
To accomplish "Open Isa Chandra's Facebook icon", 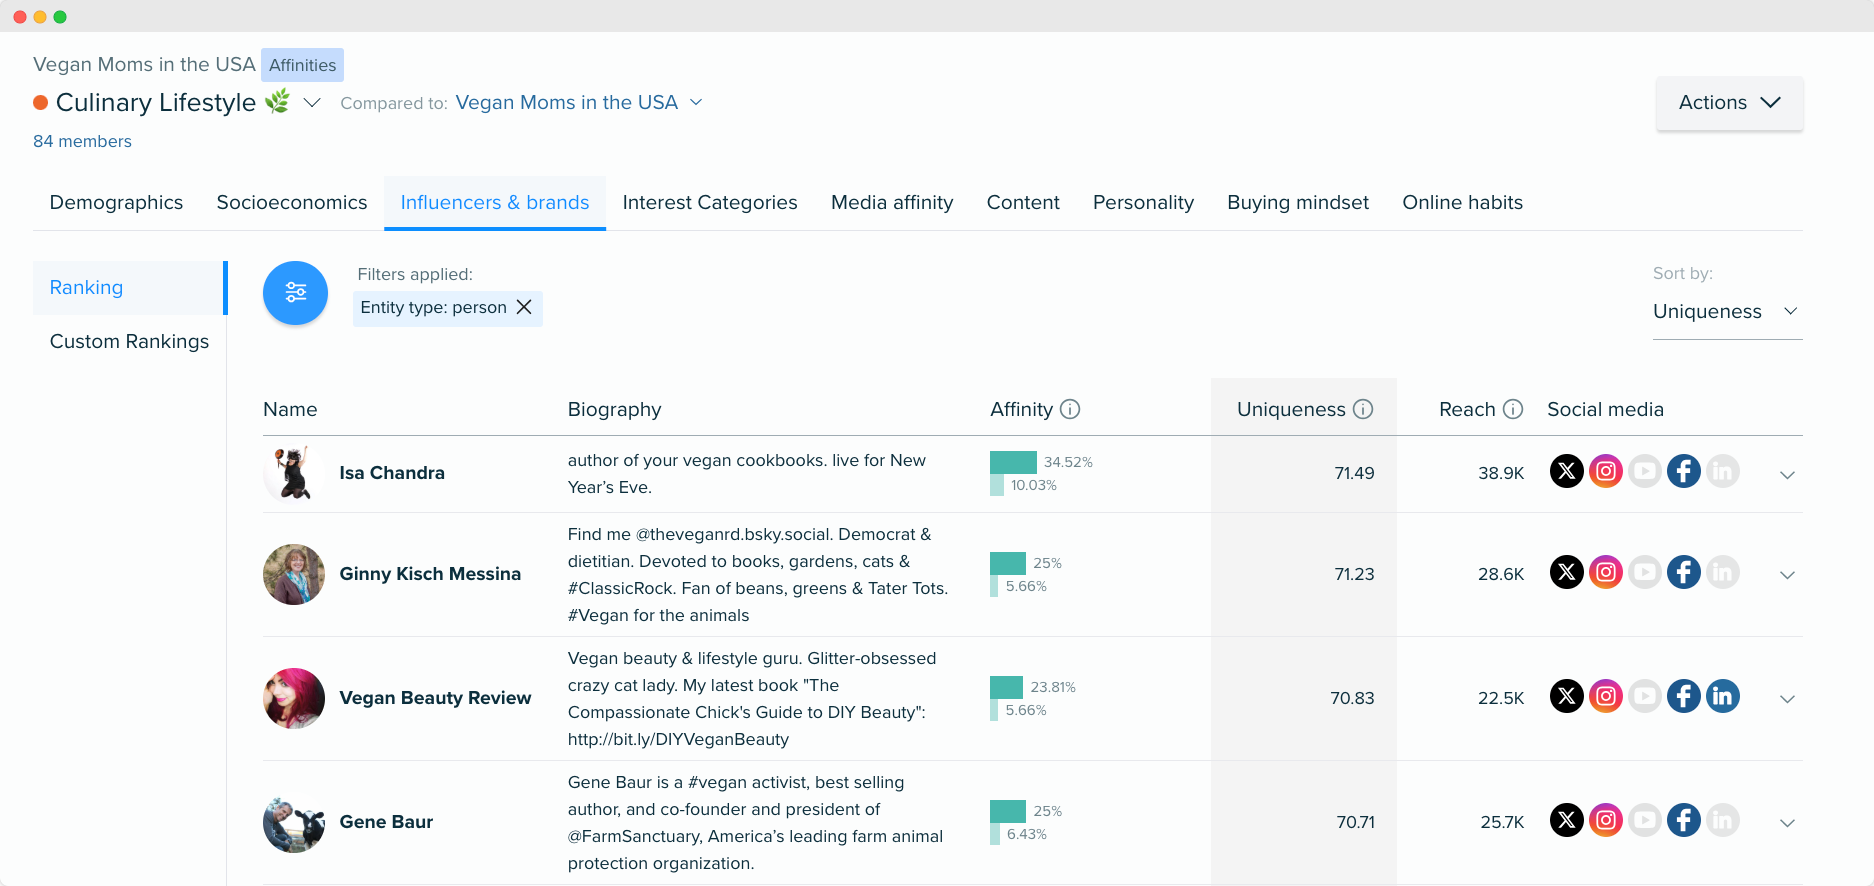I will [x=1684, y=471].
